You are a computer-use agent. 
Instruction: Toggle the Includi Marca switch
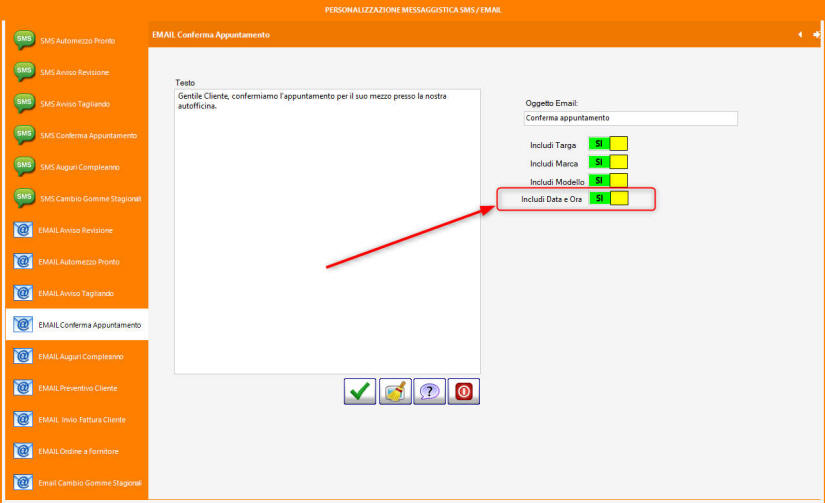coord(608,162)
